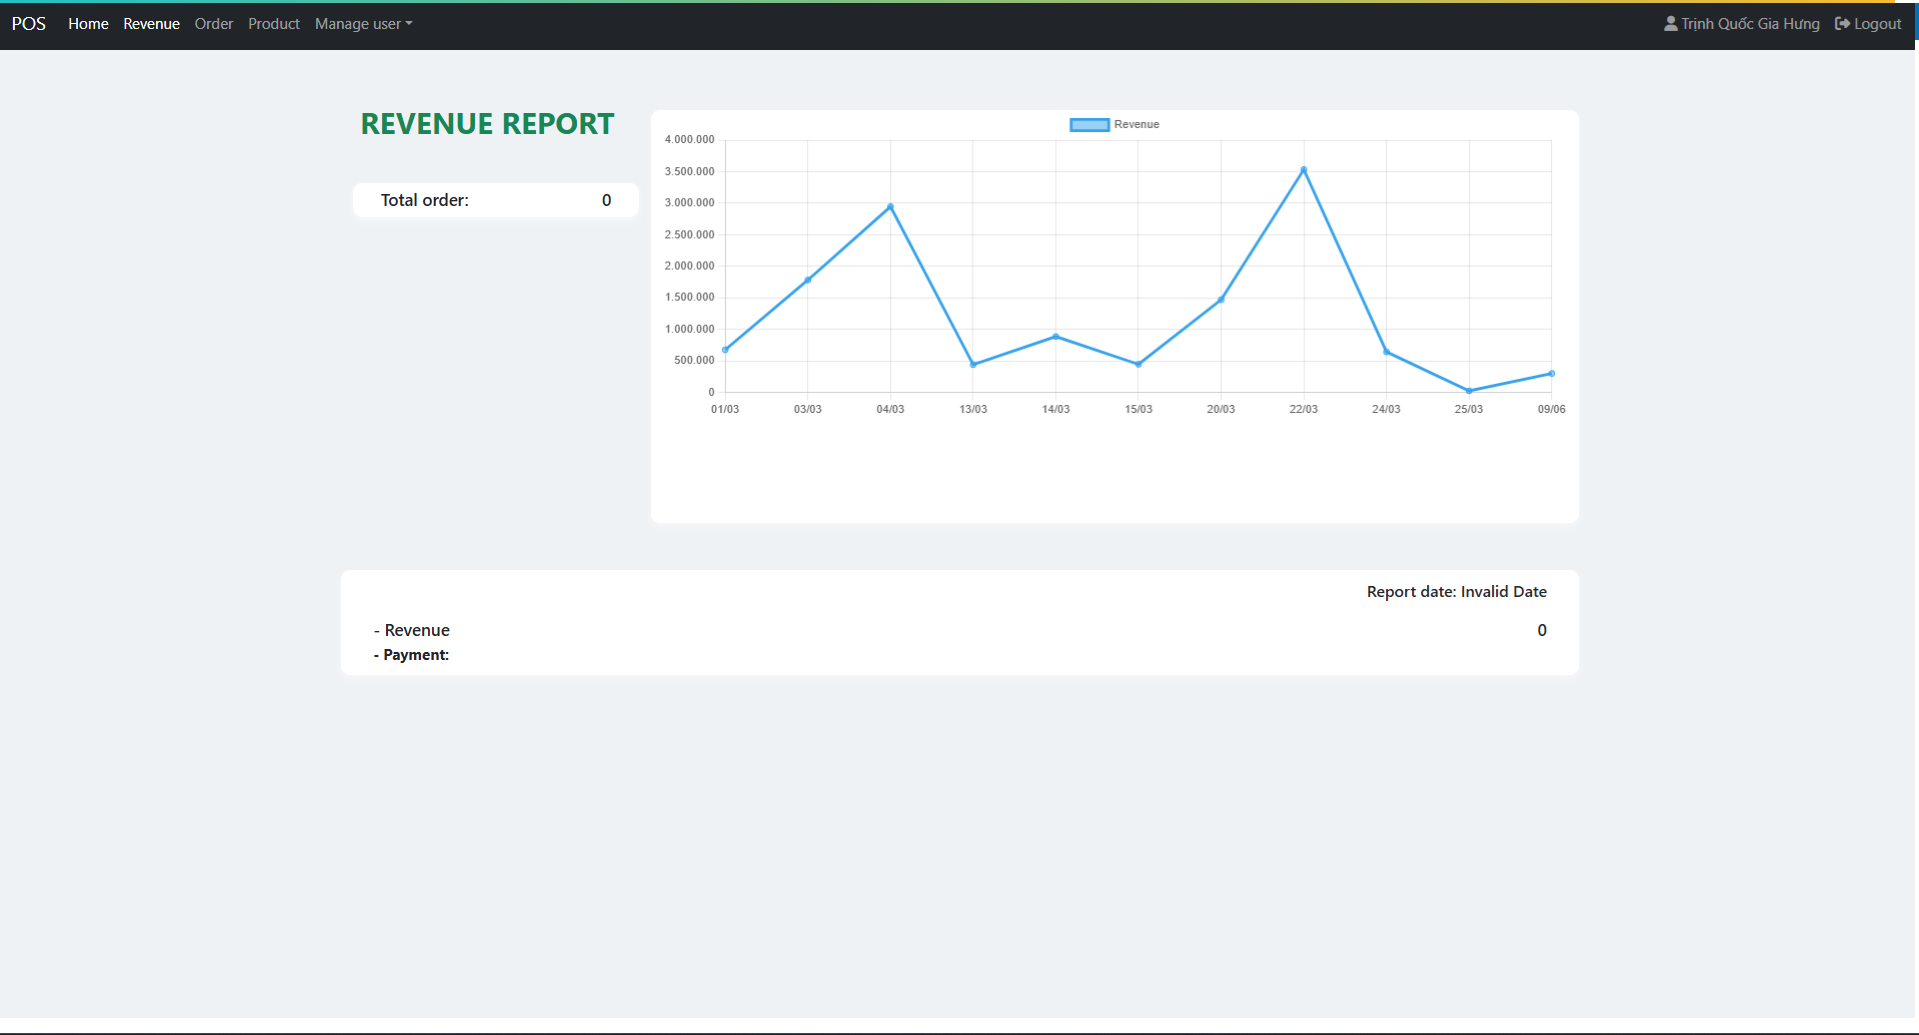The width and height of the screenshot is (1919, 1035).
Task: Select the 20/03 revenue data point
Action: (x=1221, y=300)
